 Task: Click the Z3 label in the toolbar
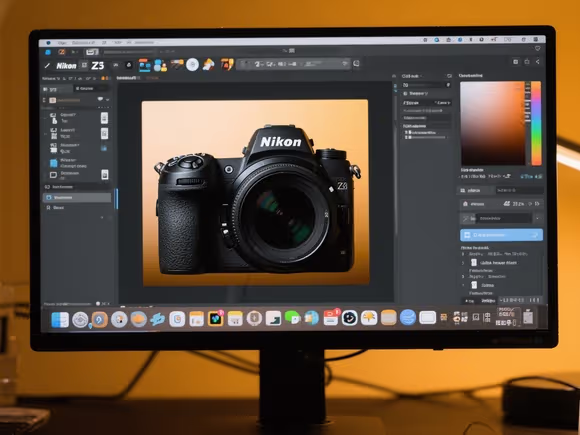[x=98, y=65]
